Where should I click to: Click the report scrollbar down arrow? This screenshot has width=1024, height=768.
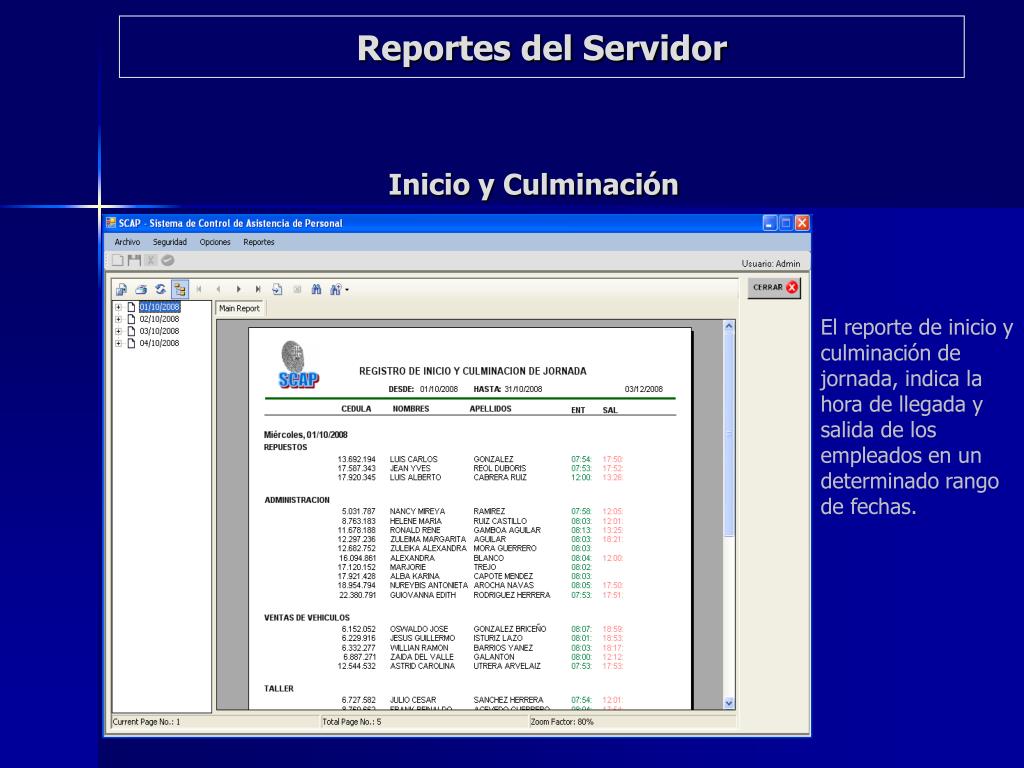point(729,703)
